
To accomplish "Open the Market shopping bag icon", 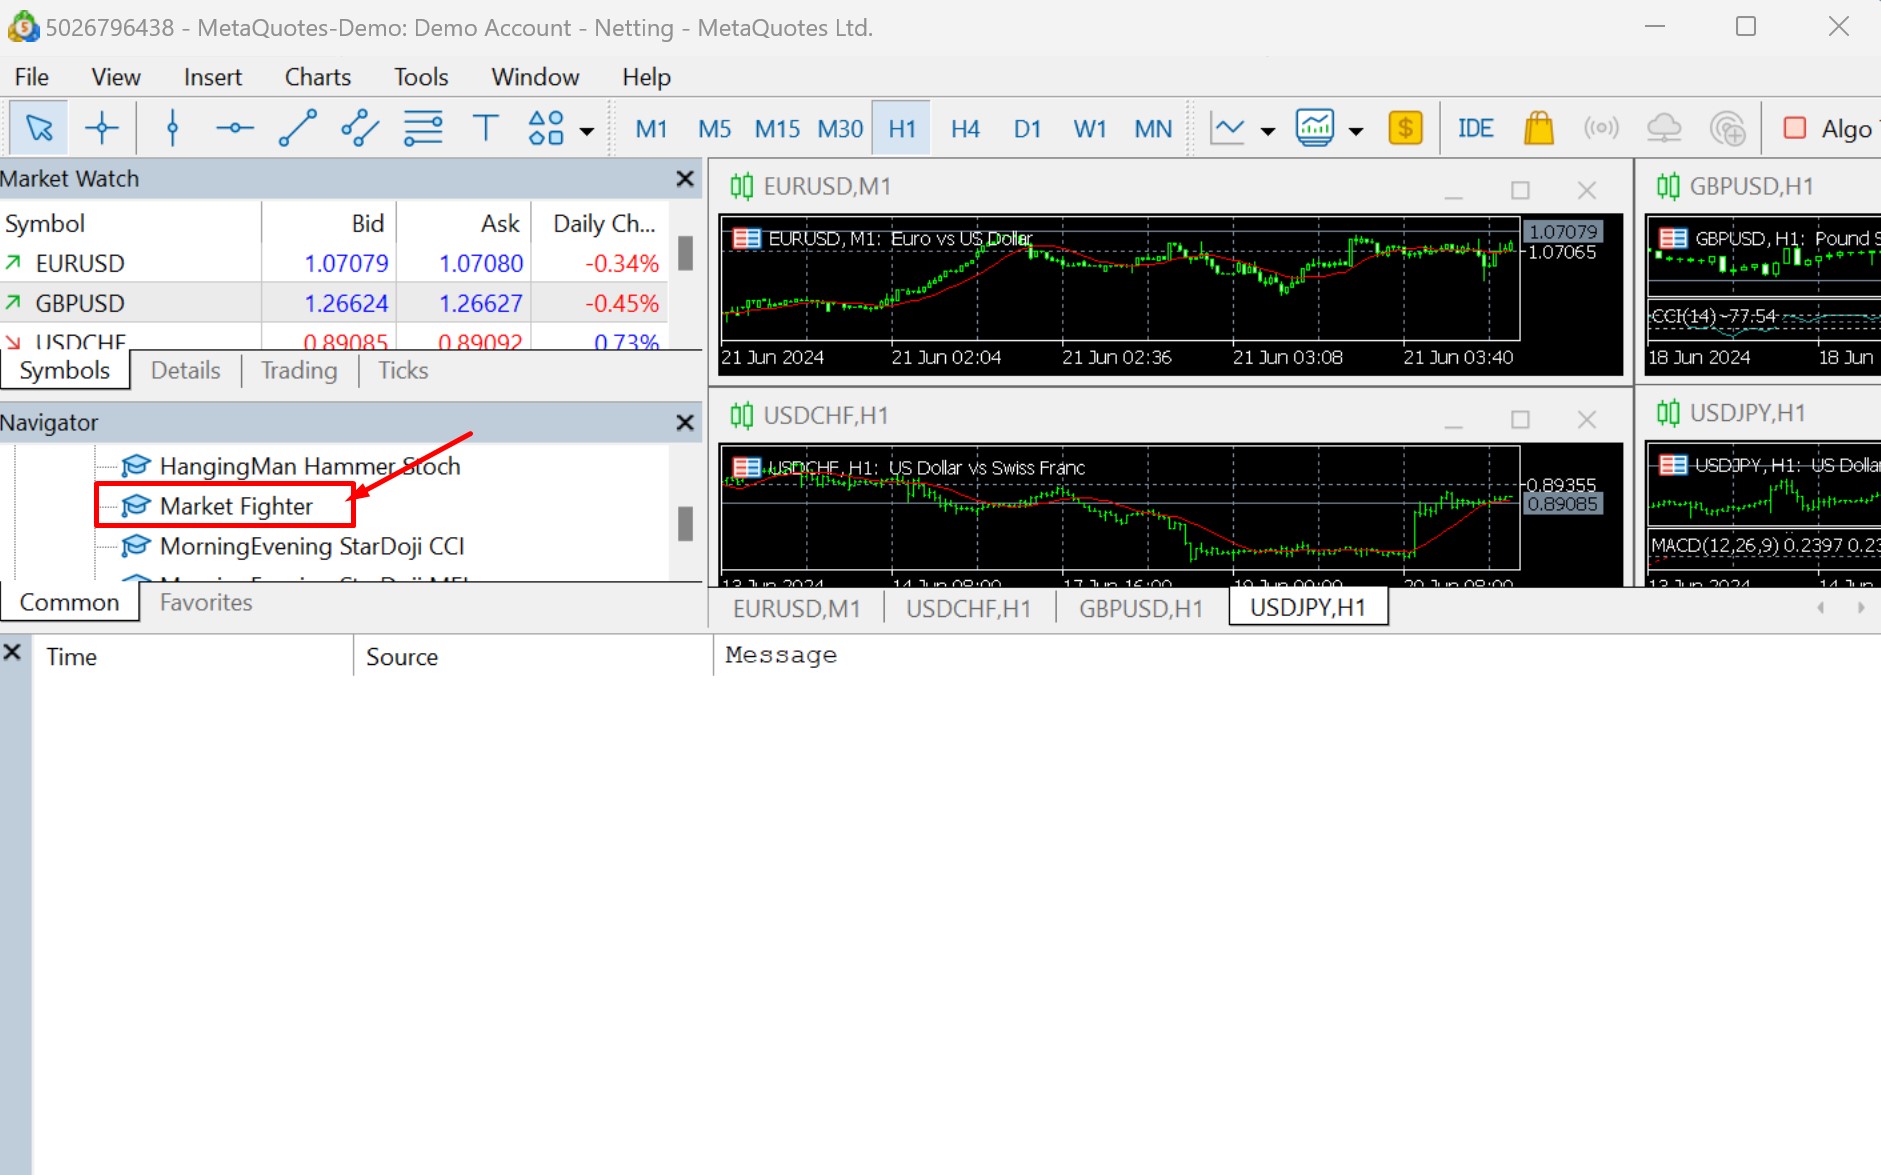I will click(1538, 128).
